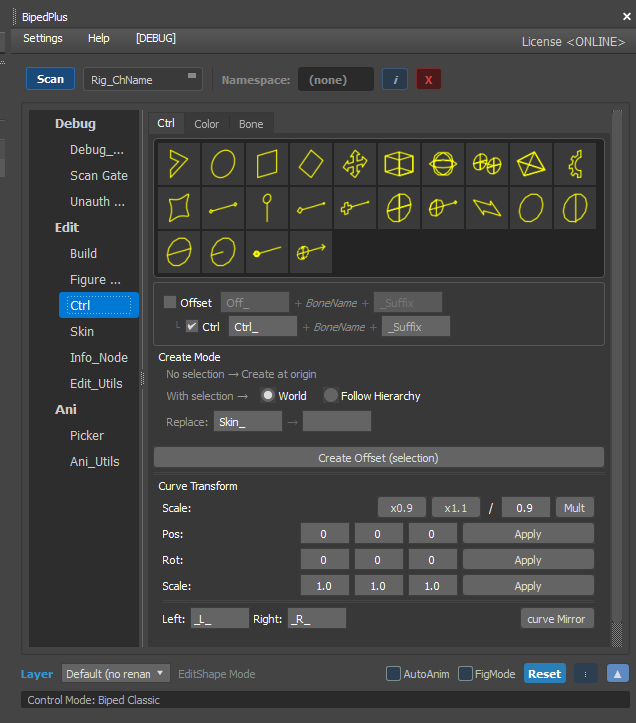Click the x1.1 scale button

point(456,508)
